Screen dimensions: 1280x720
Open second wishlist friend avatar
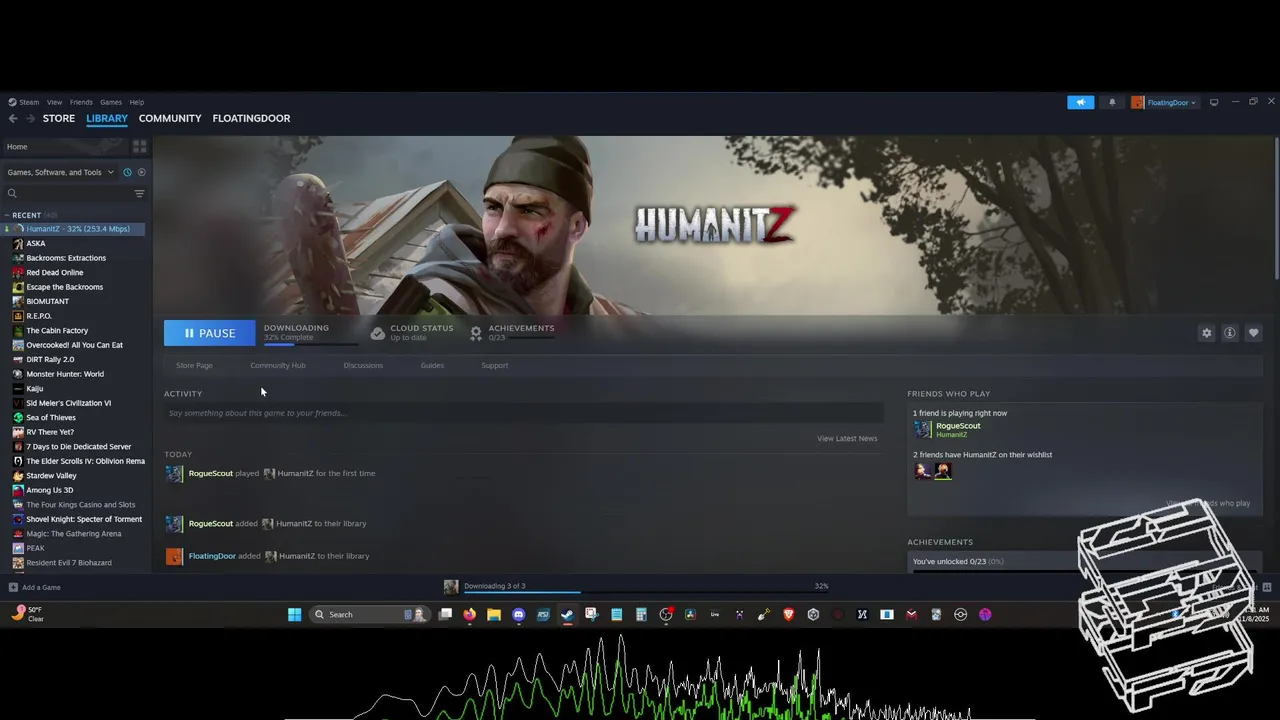click(x=942, y=471)
